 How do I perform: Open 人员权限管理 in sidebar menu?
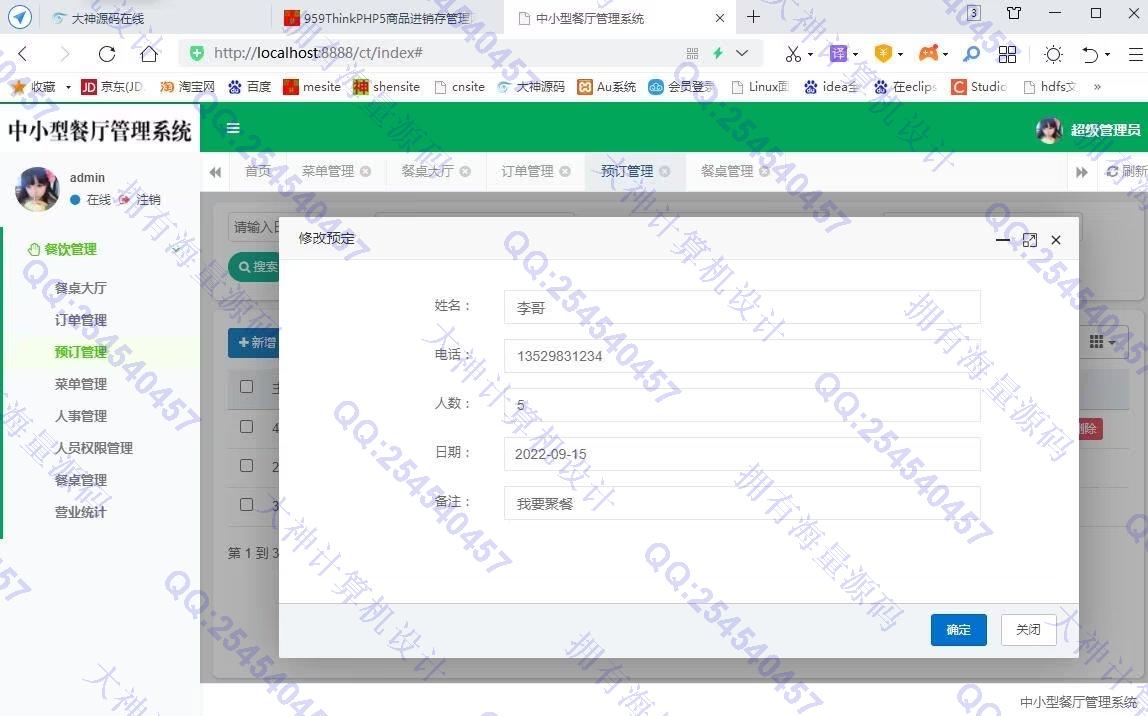(x=94, y=448)
